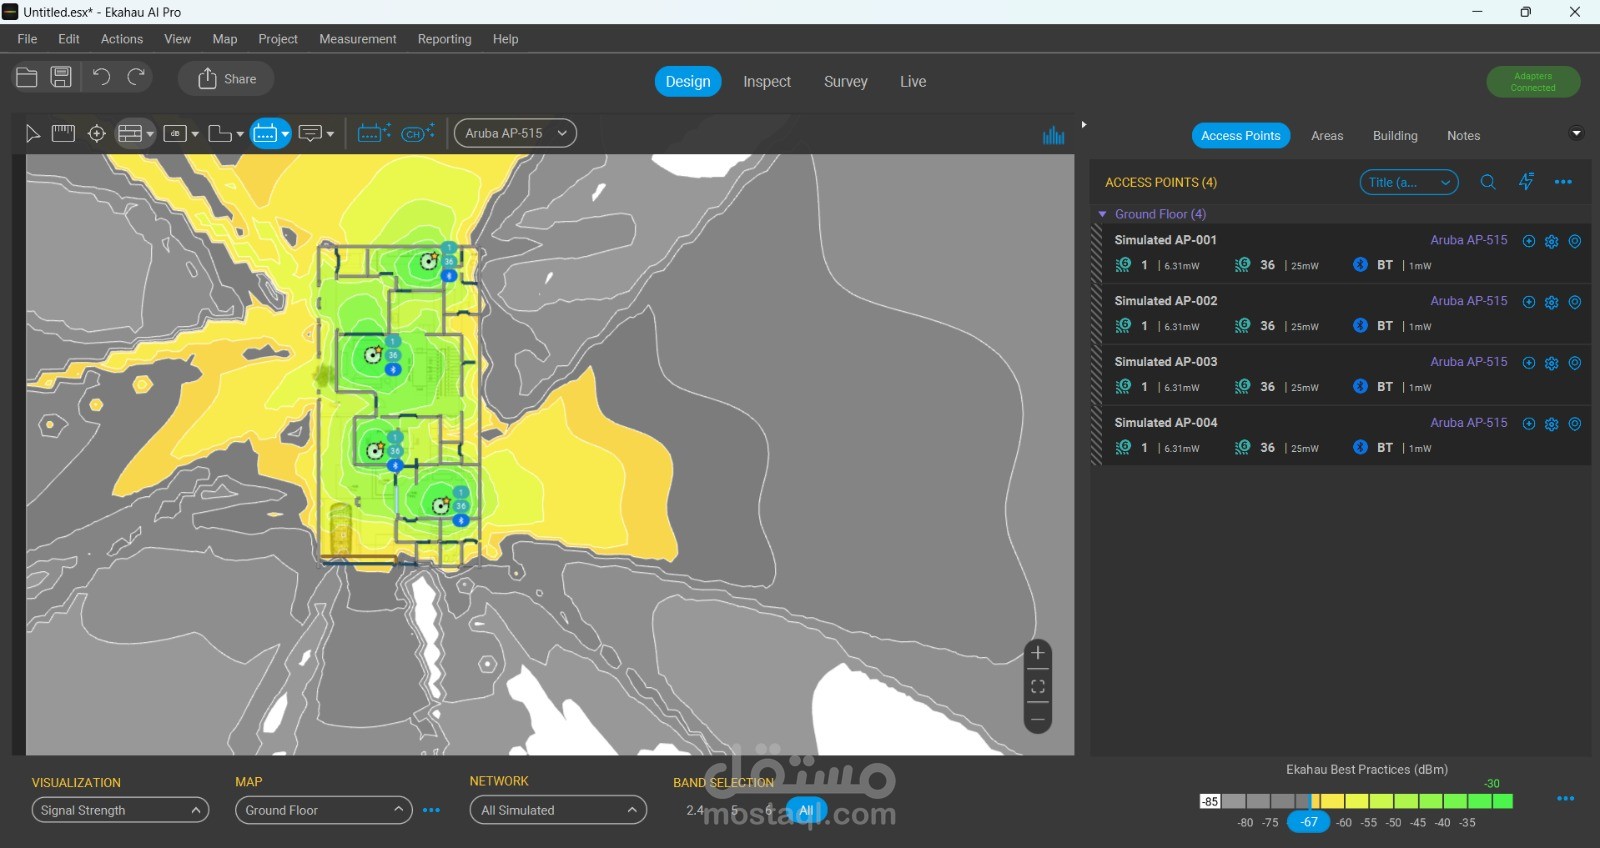Fit the floor map to screen
This screenshot has width=1600, height=848.
point(1038,686)
